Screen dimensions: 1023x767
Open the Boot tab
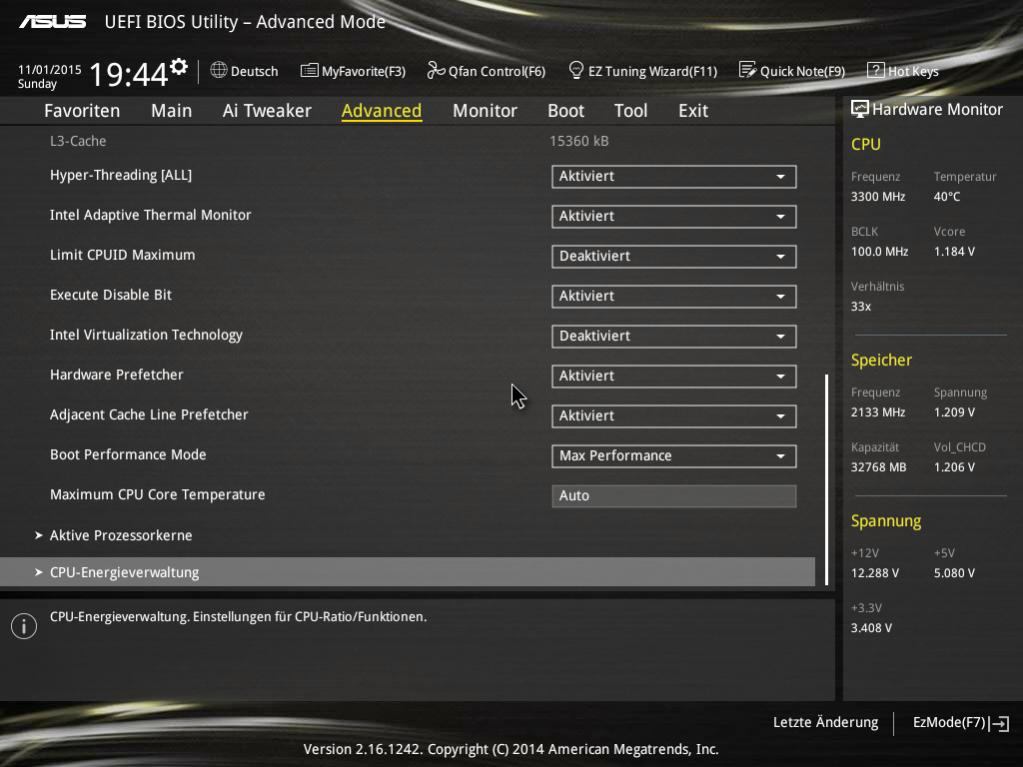tap(566, 111)
